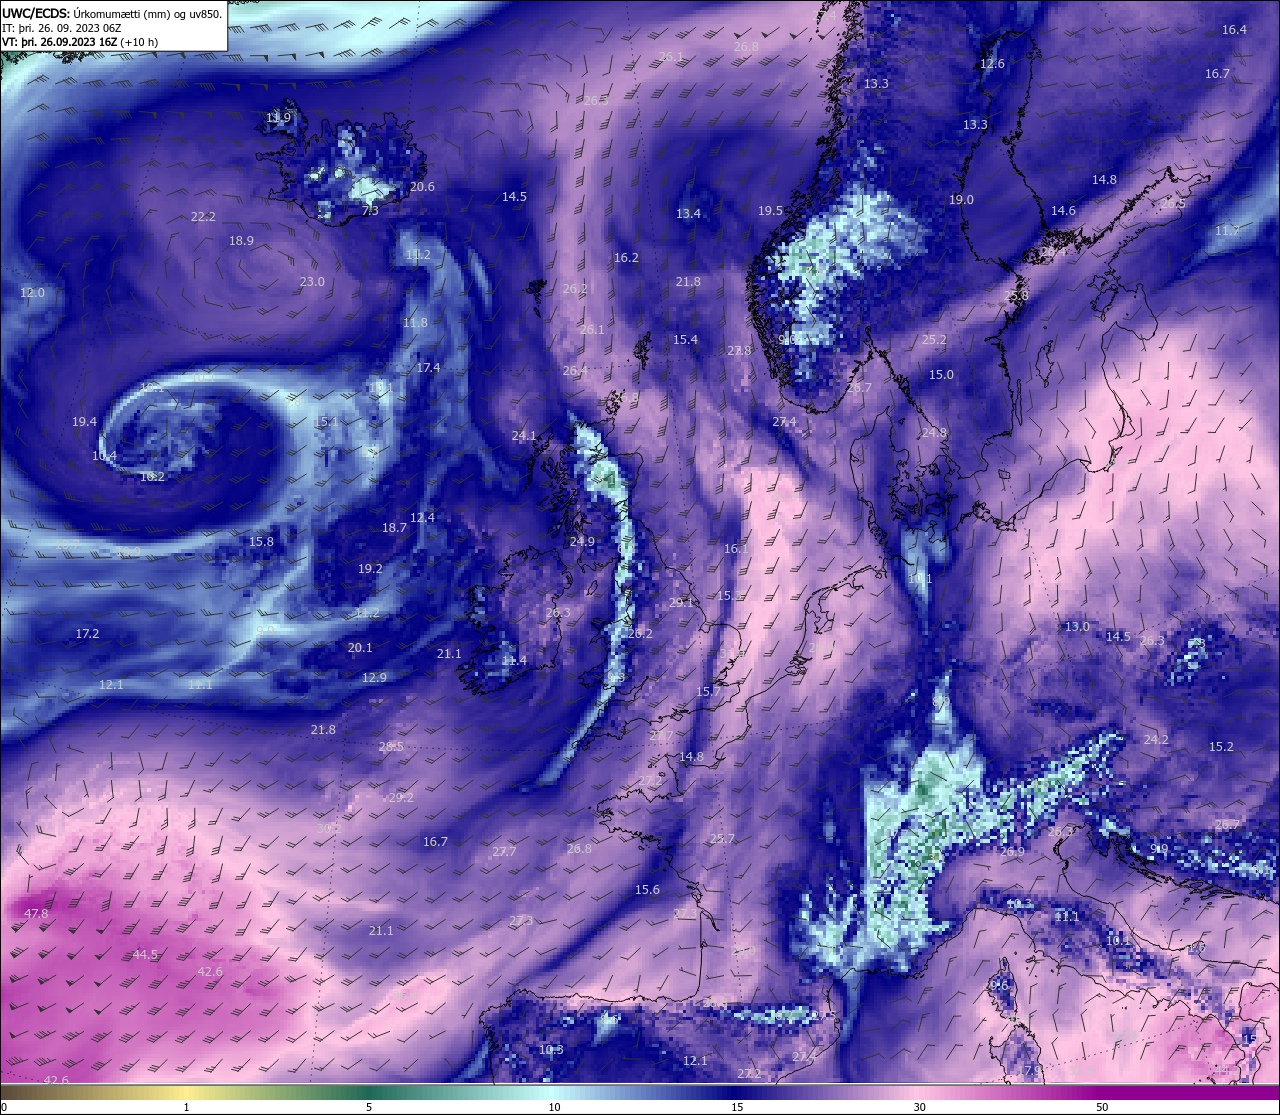The height and width of the screenshot is (1115, 1280).
Task: Click the color scale label '30'
Action: click(919, 1107)
